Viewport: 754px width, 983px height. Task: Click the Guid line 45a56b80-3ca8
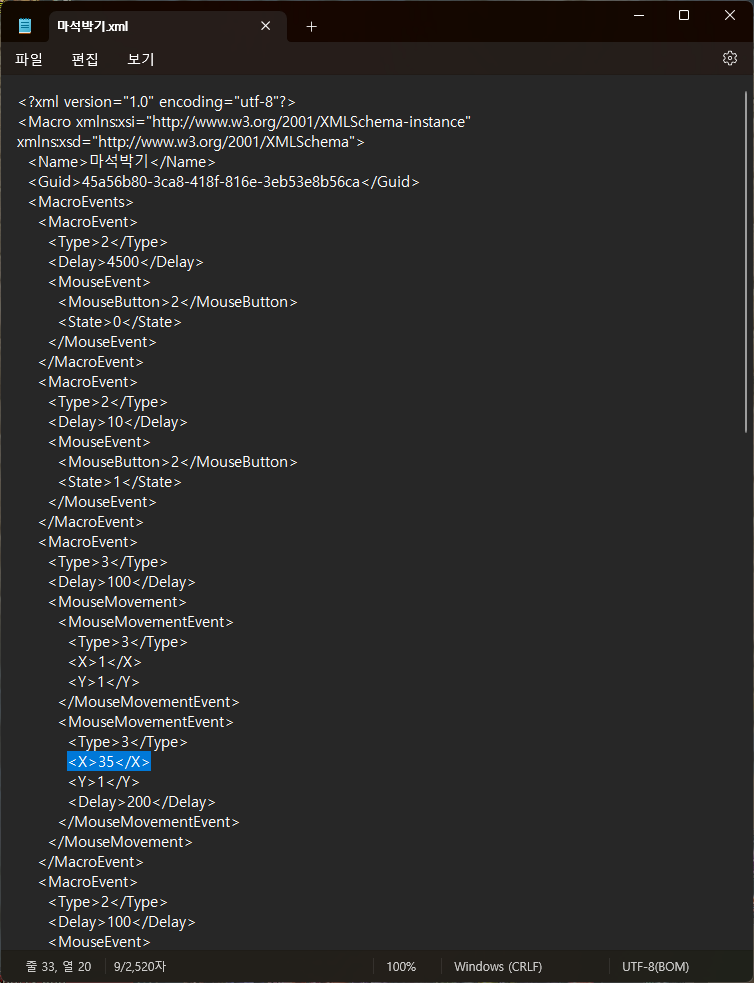pos(224,182)
